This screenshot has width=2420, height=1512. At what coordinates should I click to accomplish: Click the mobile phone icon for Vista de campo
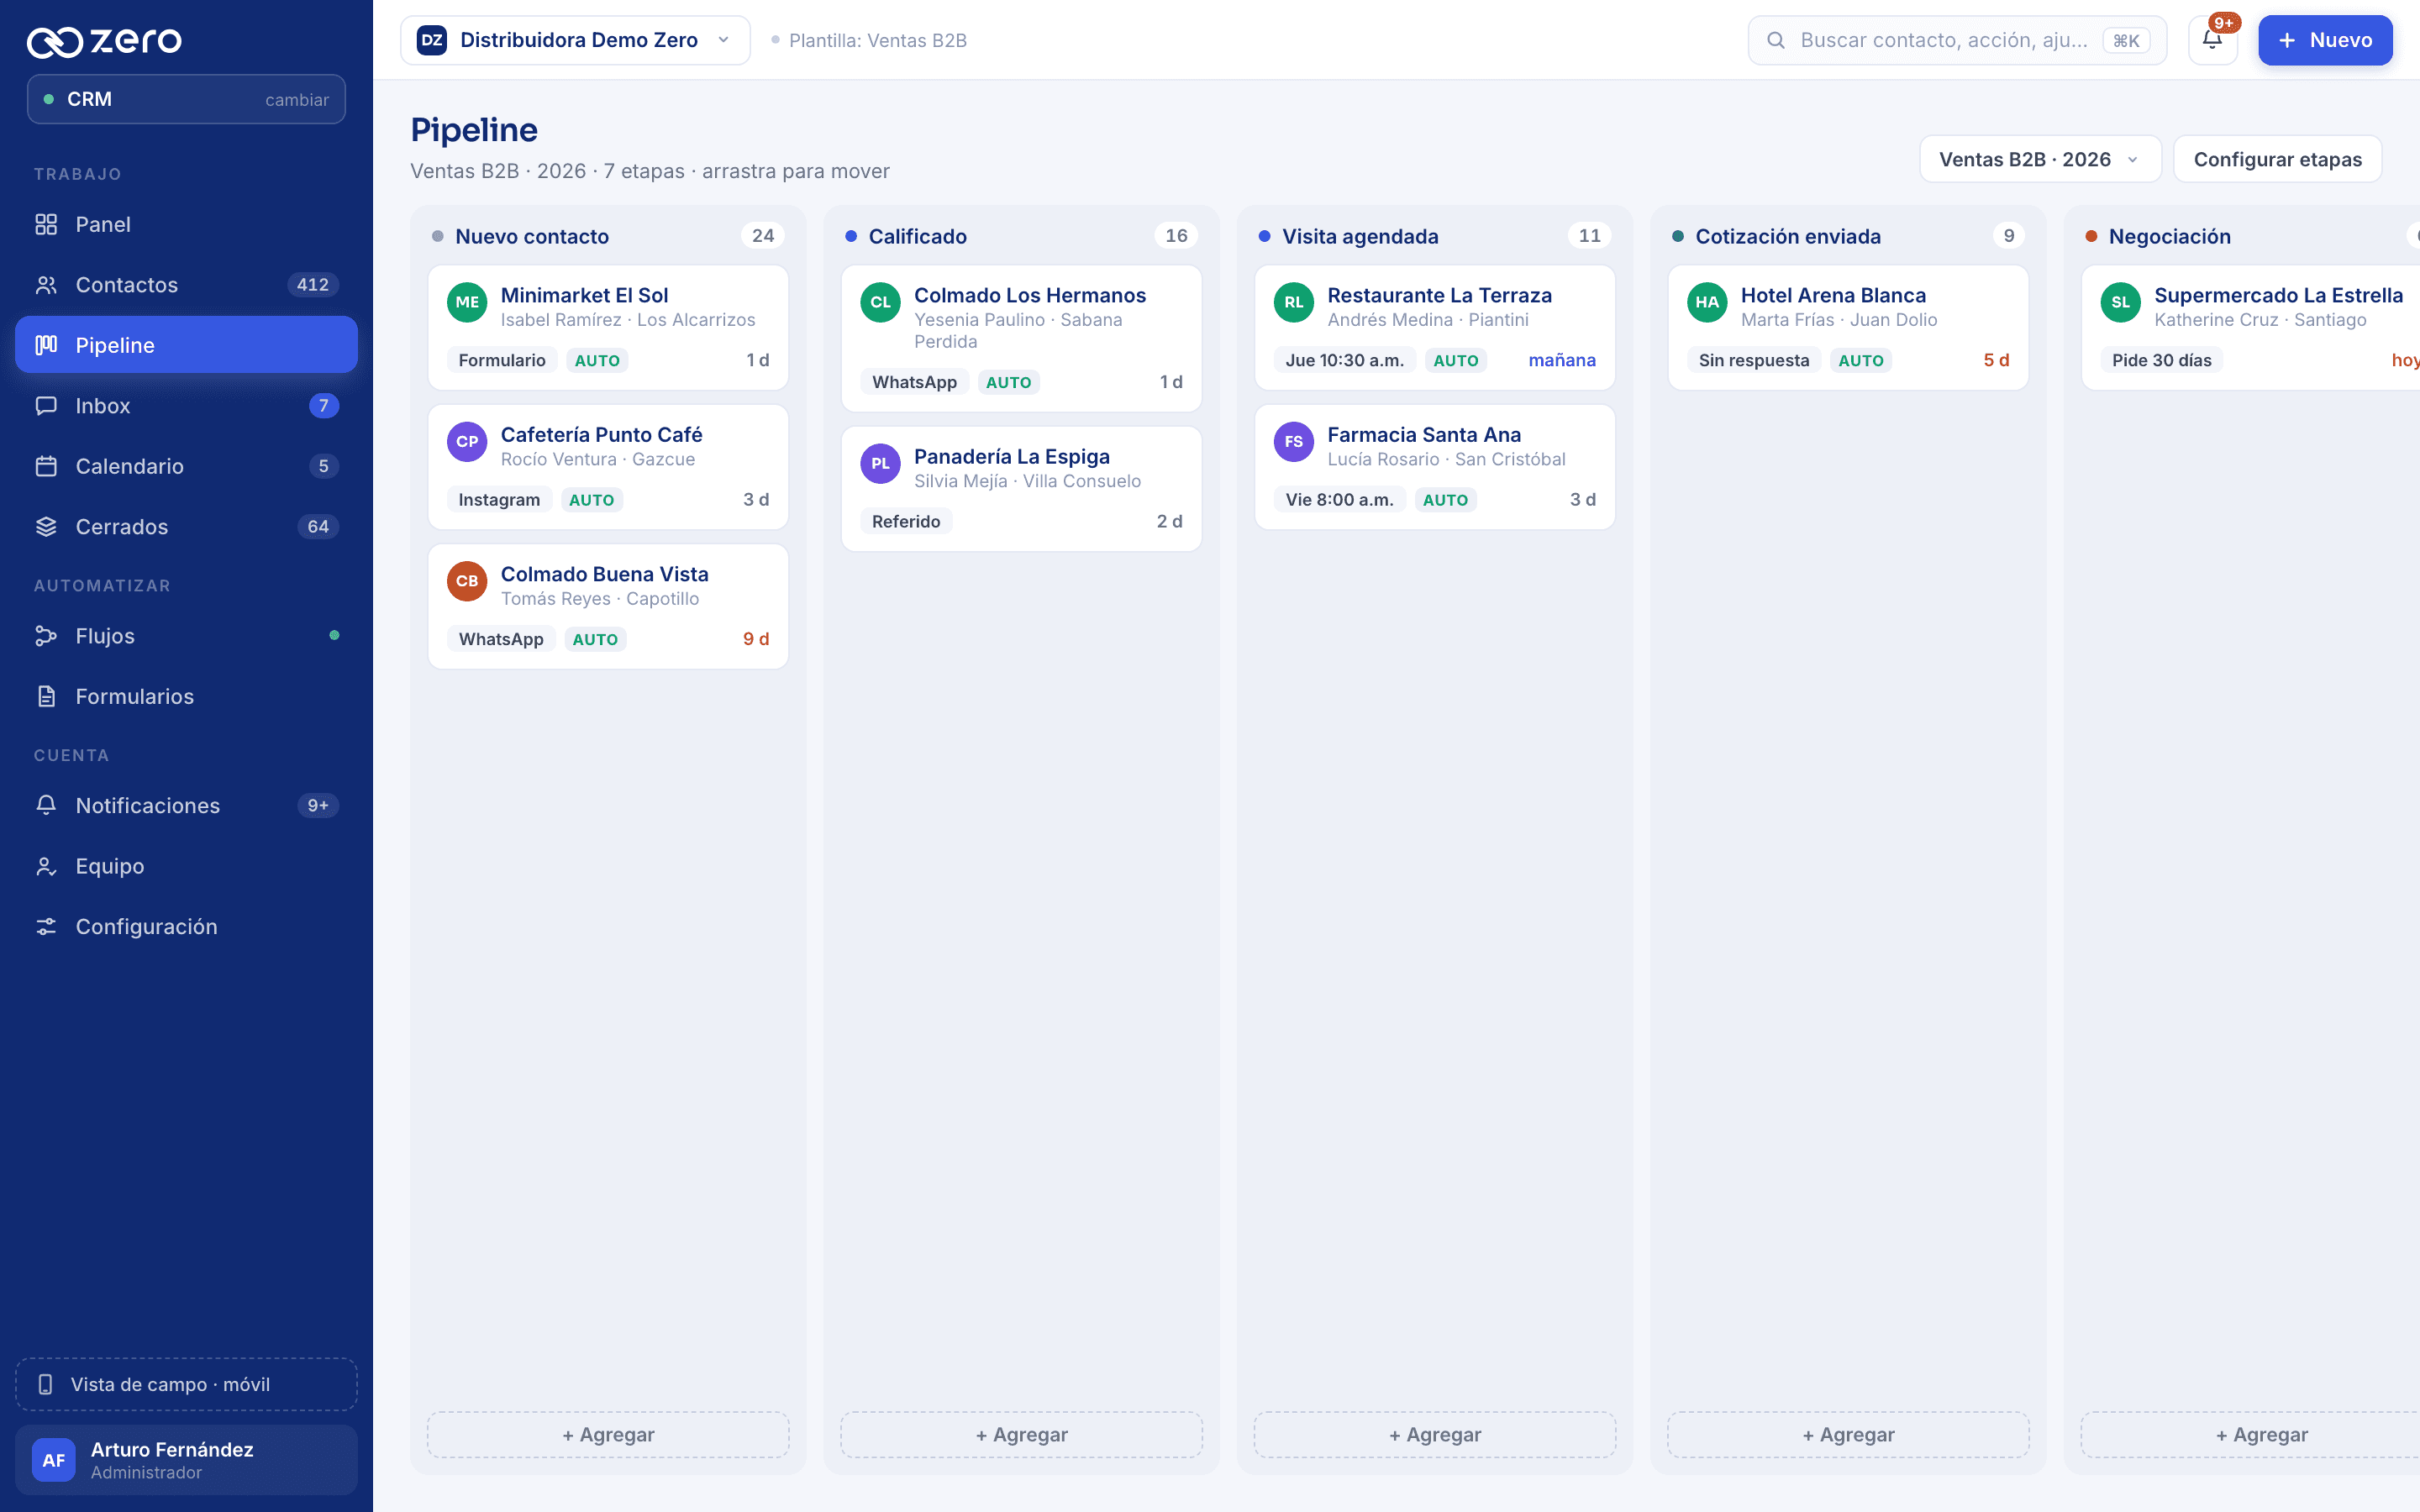[x=45, y=1384]
